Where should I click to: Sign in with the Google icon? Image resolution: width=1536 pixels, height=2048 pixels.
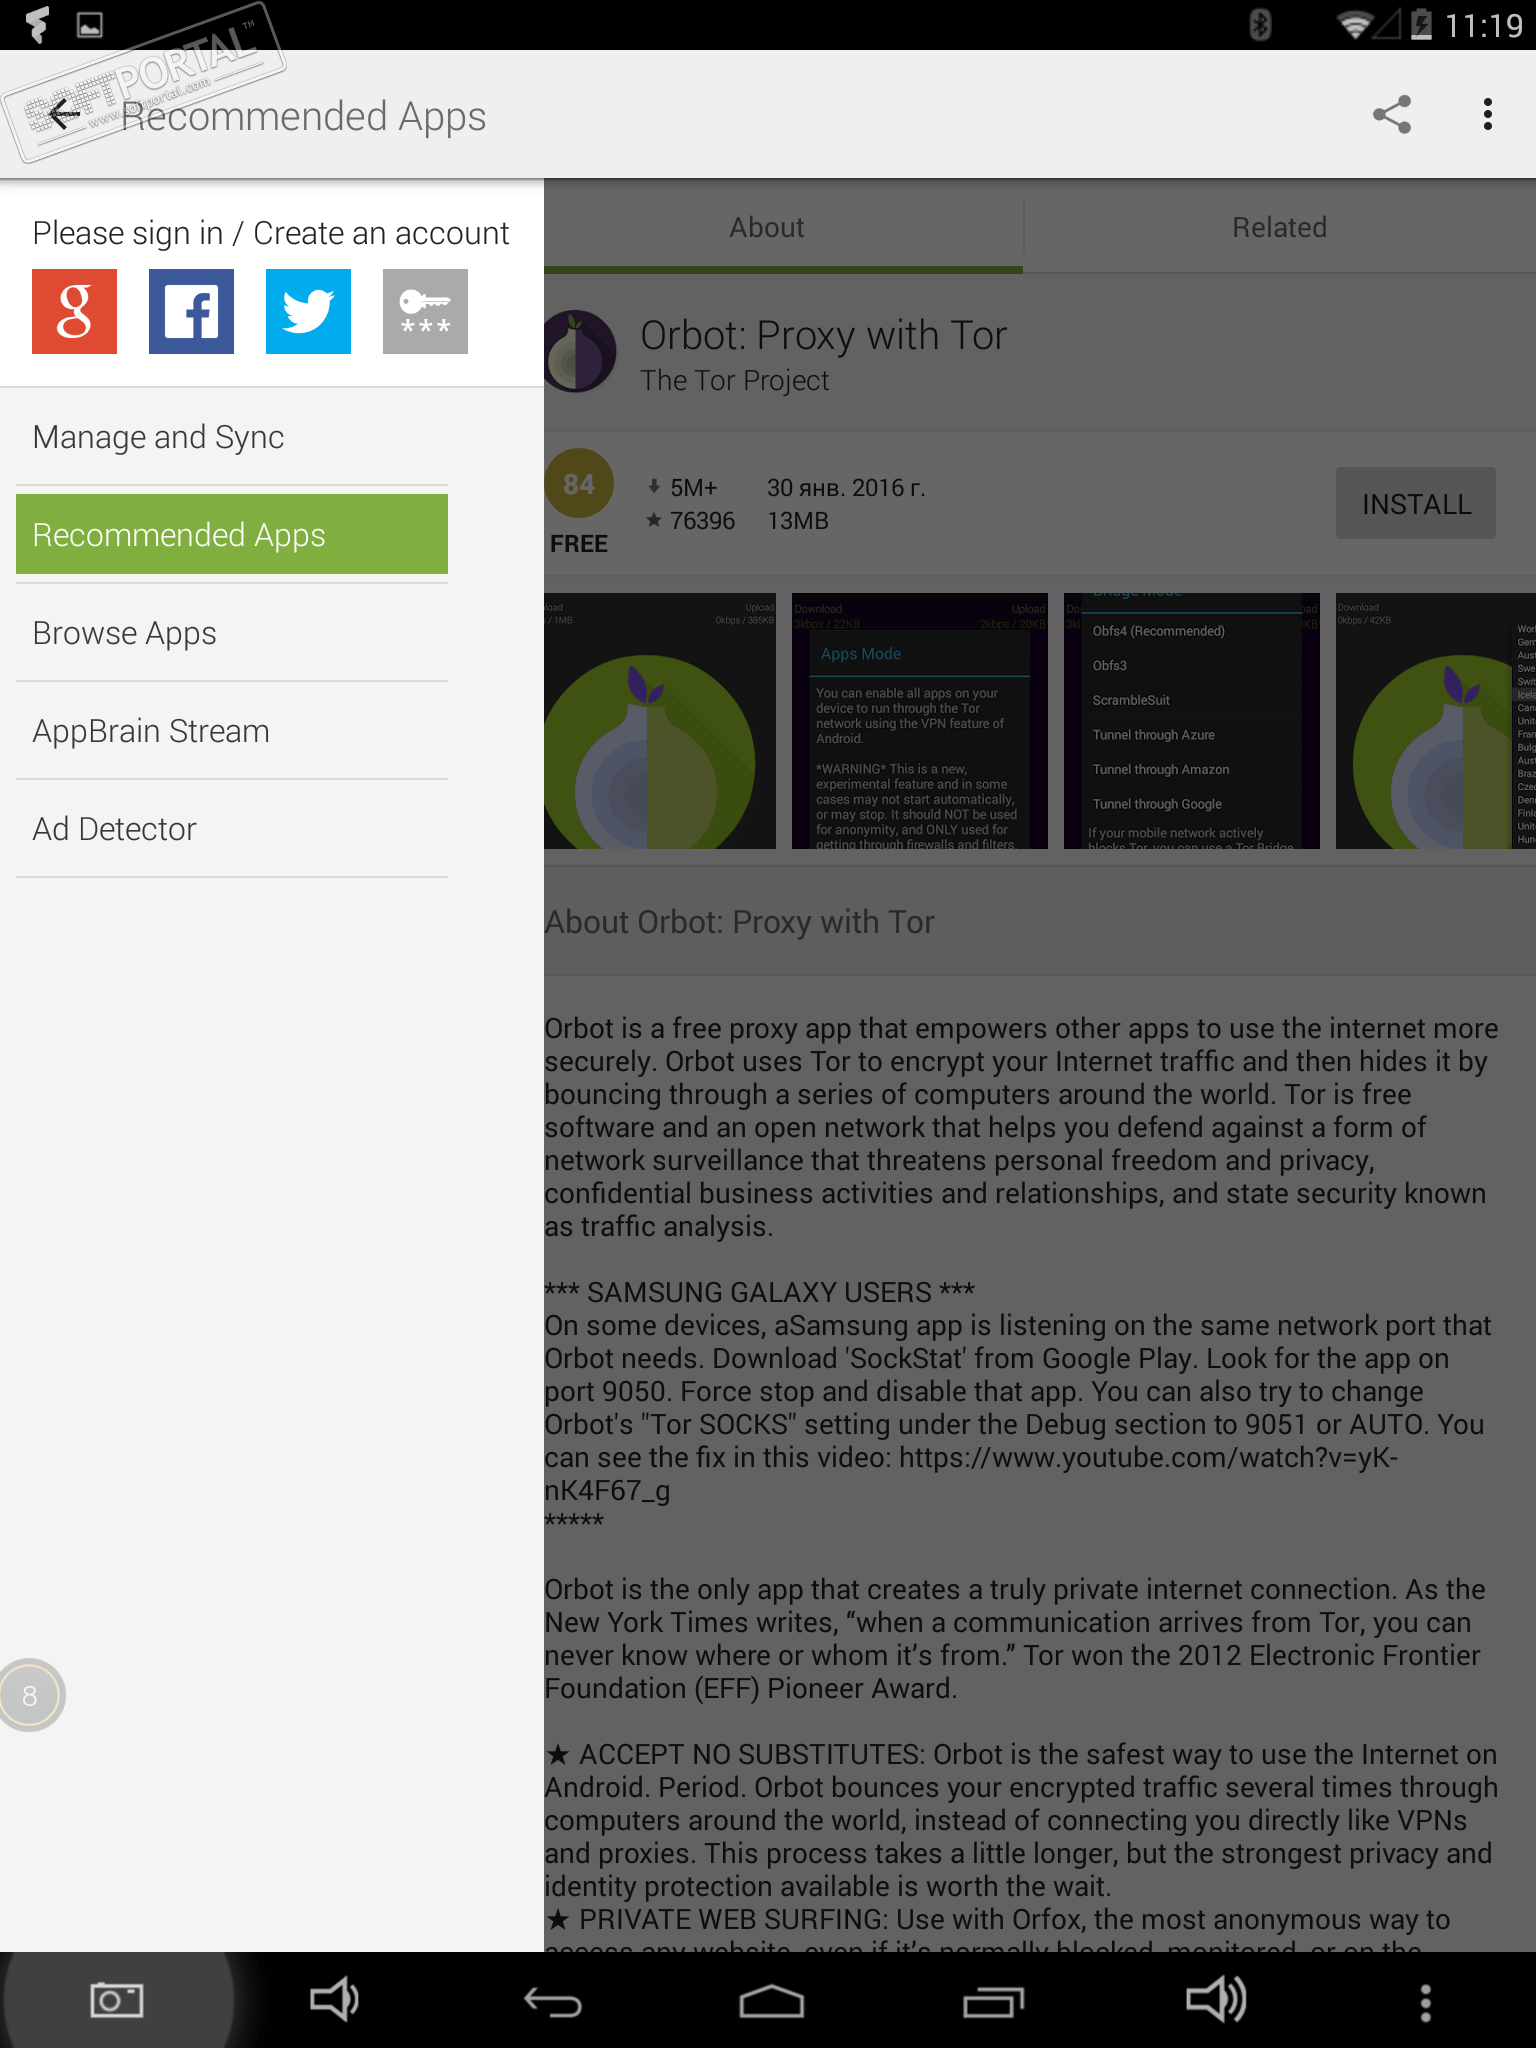coord(74,311)
